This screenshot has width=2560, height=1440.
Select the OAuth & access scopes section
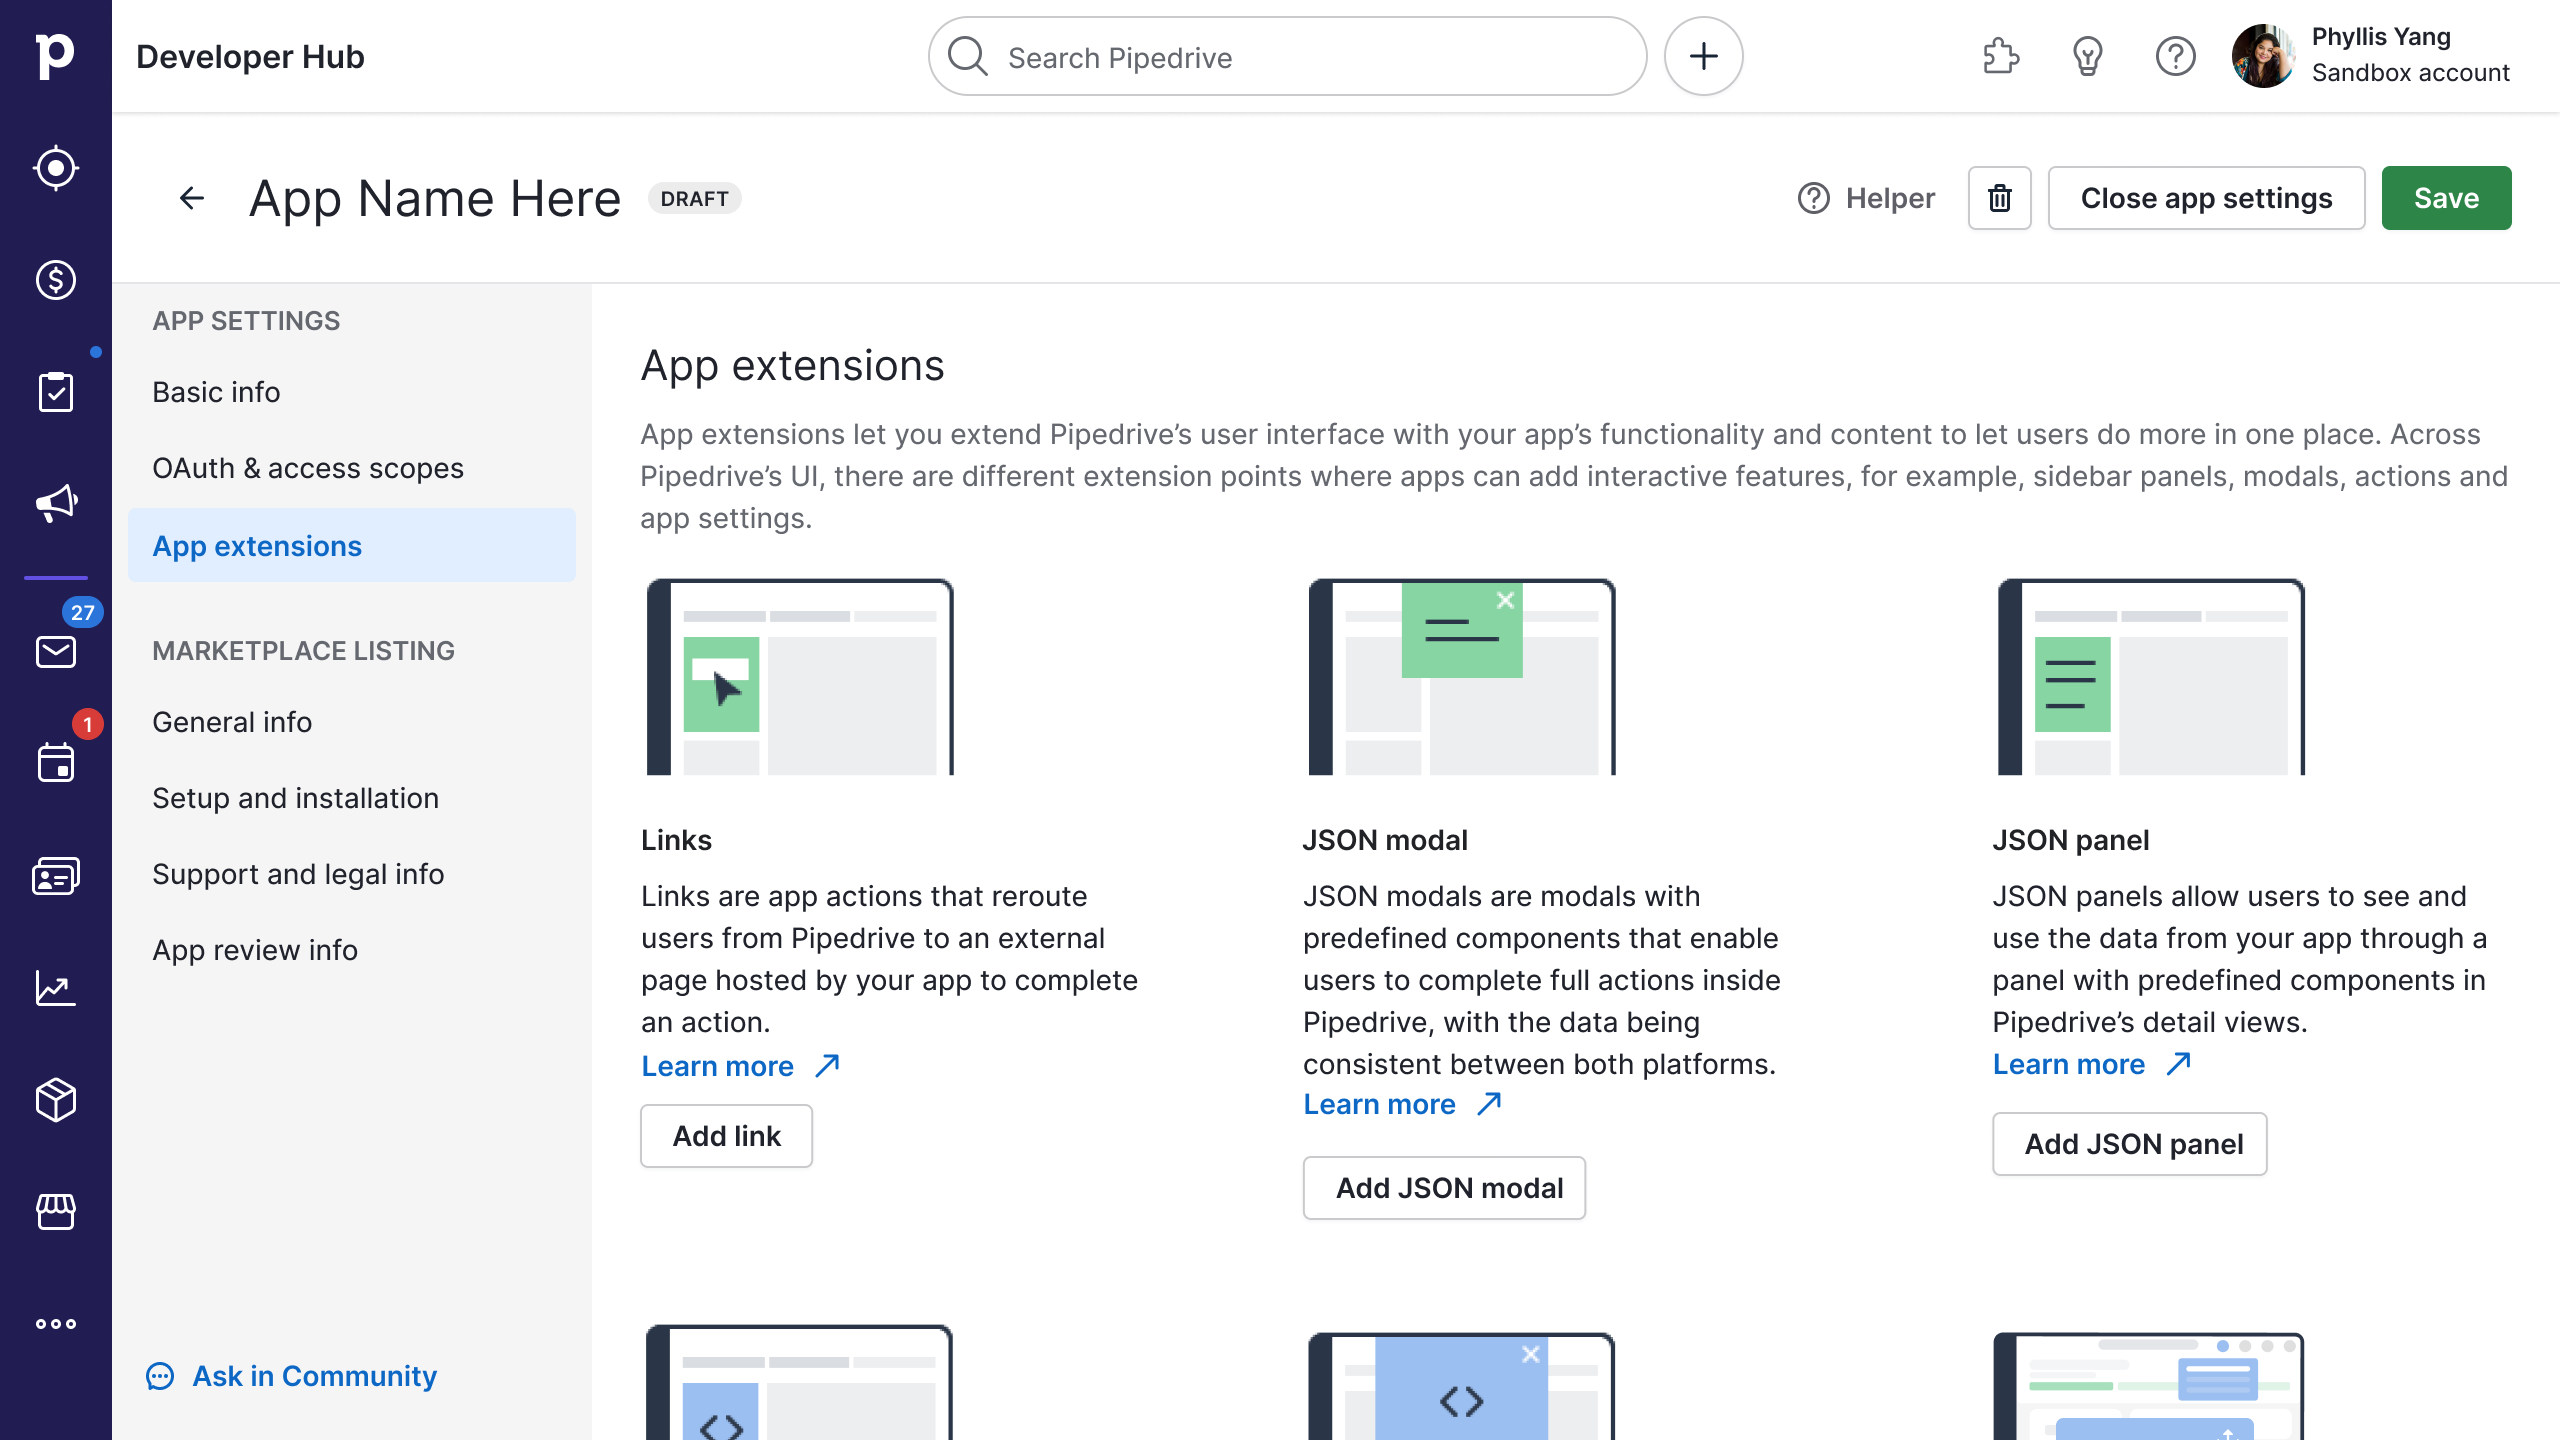[x=308, y=468]
